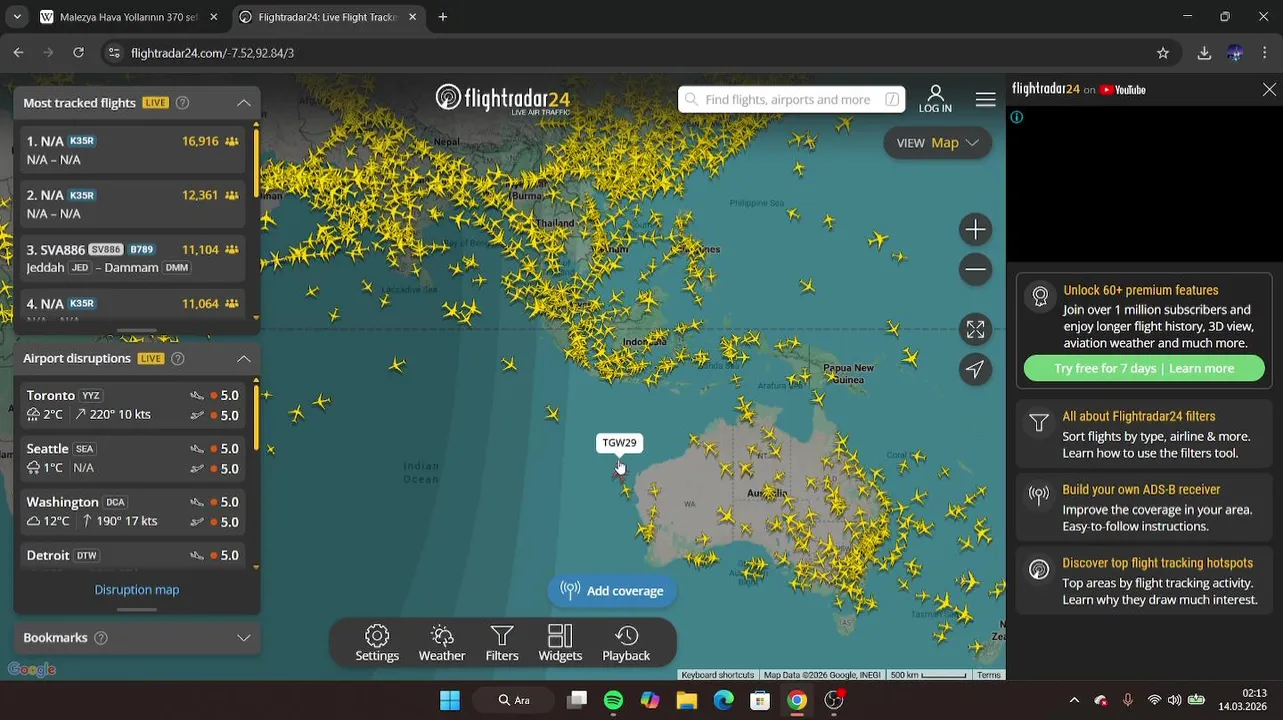Click Try free for 7 days button
Viewport: 1283px width, 720px height.
click(1144, 368)
